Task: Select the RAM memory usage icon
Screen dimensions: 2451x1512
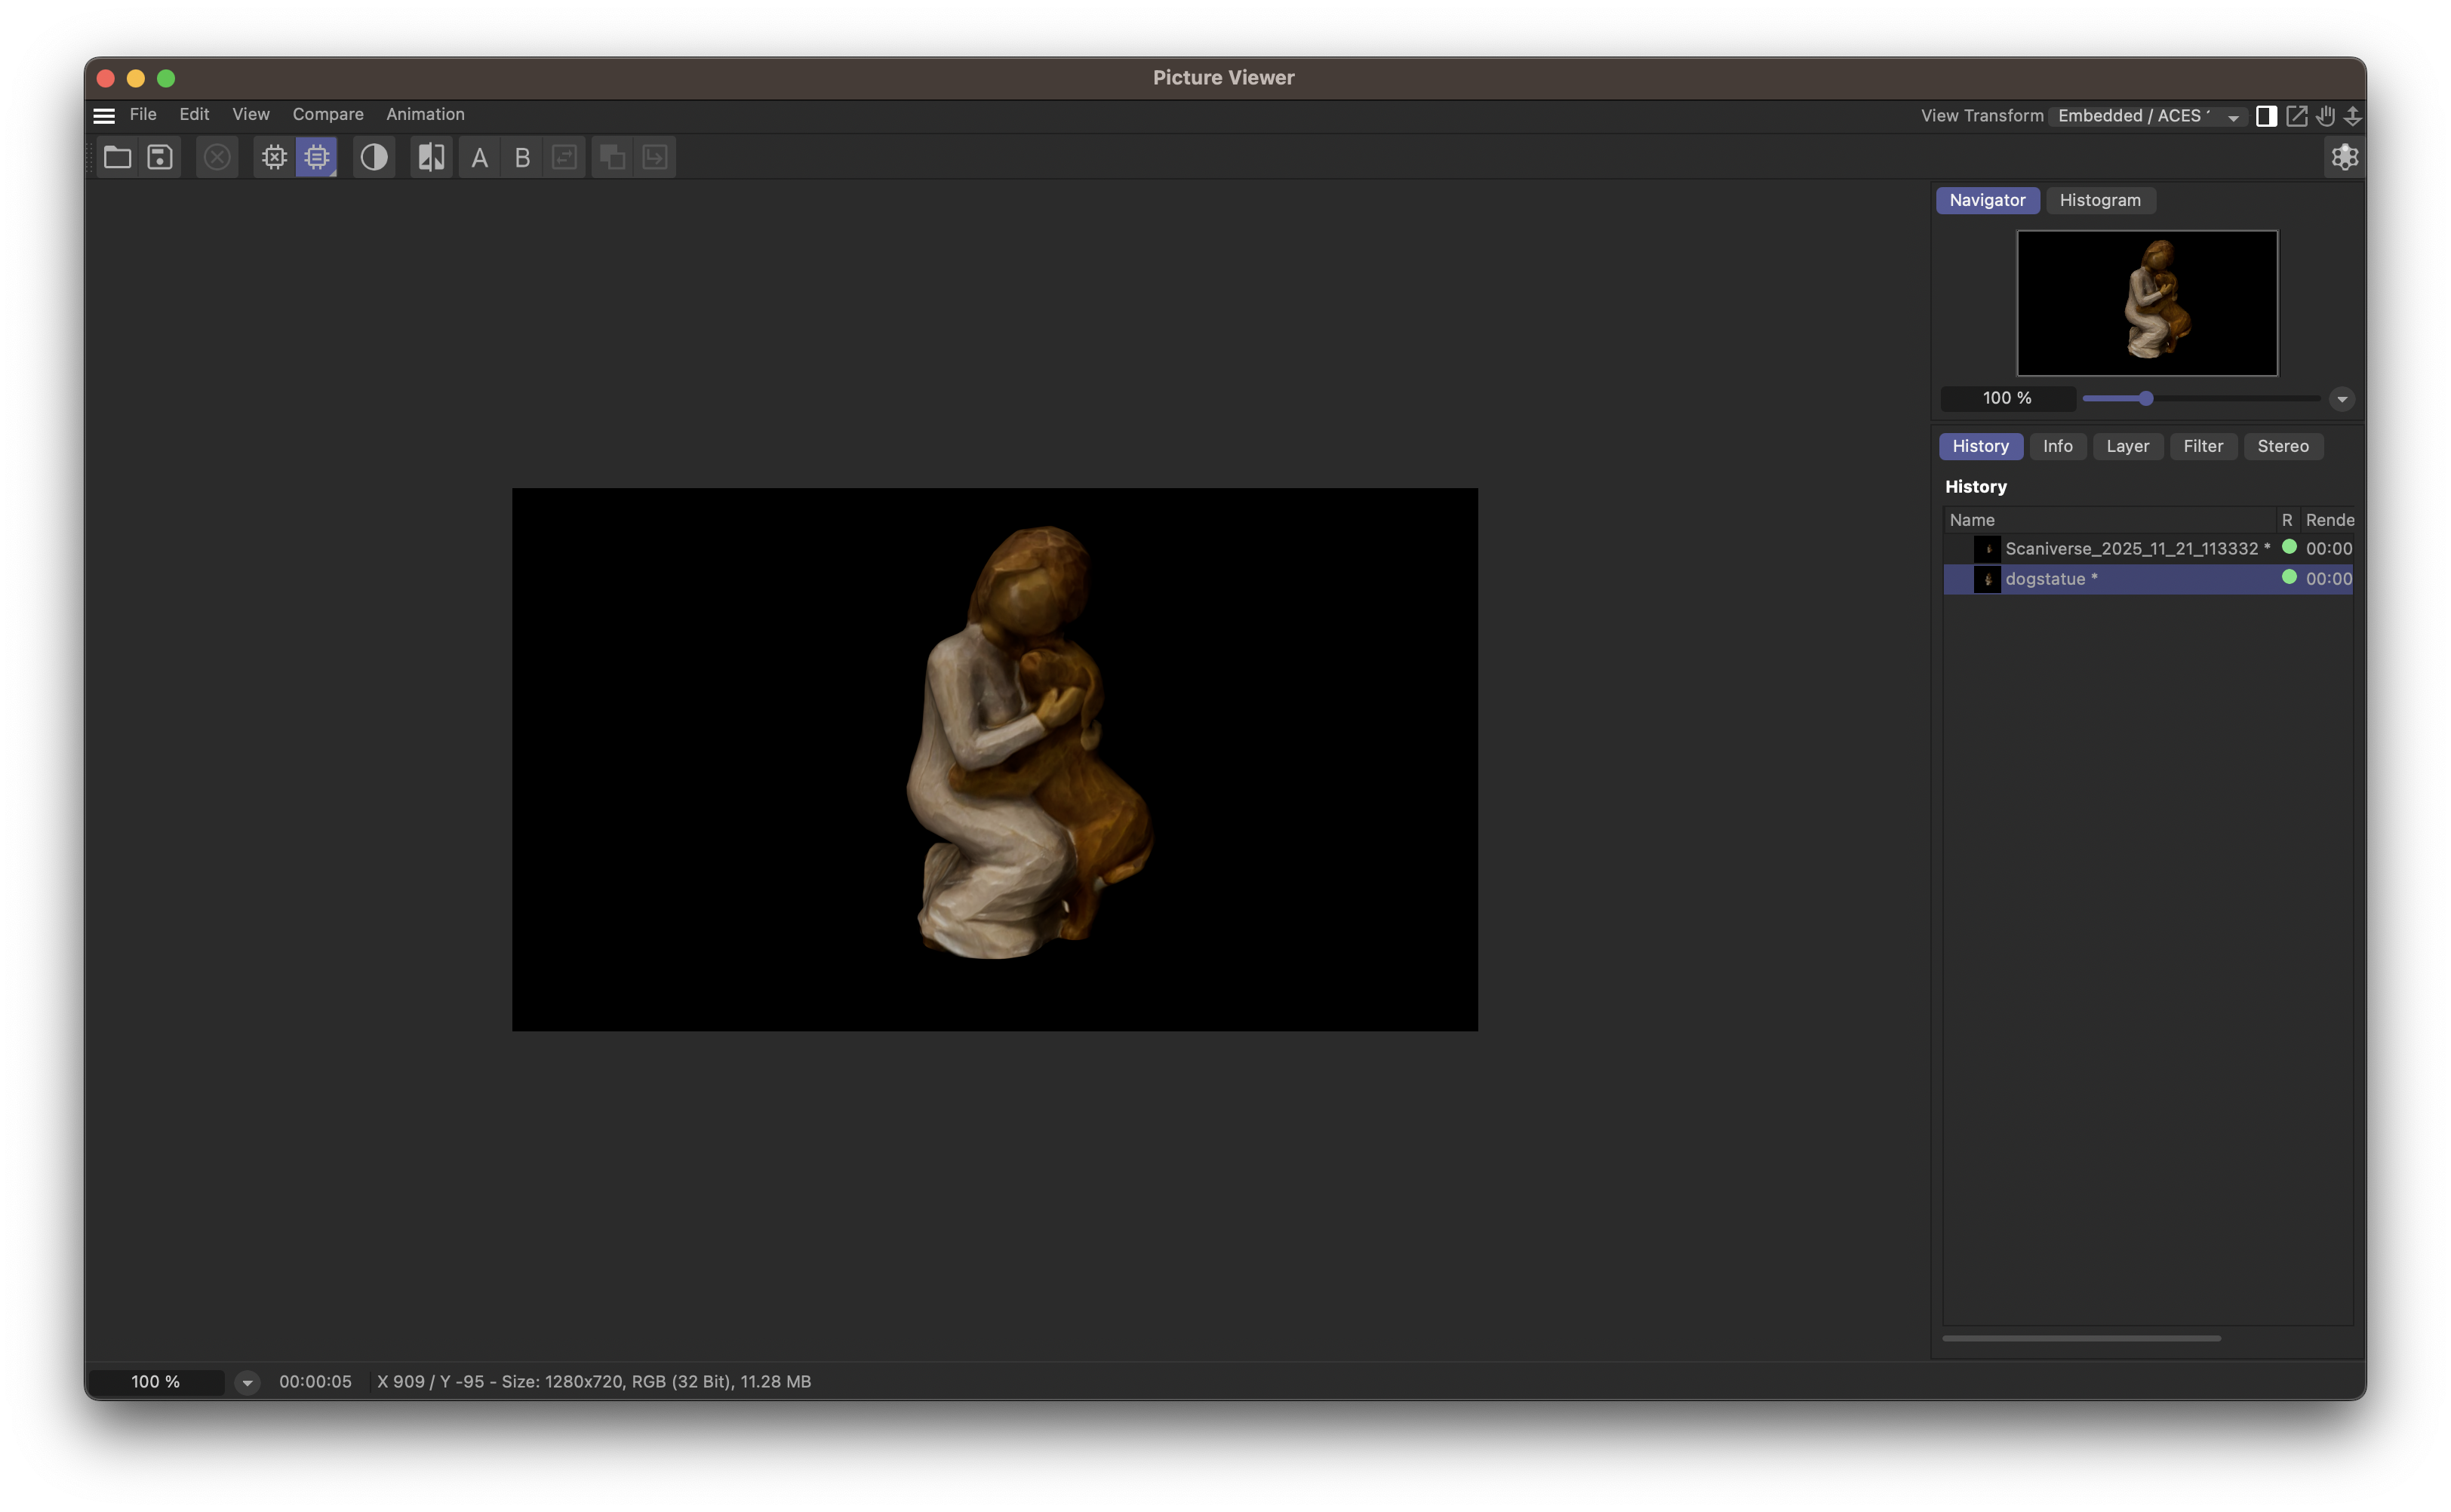Action: 317,157
